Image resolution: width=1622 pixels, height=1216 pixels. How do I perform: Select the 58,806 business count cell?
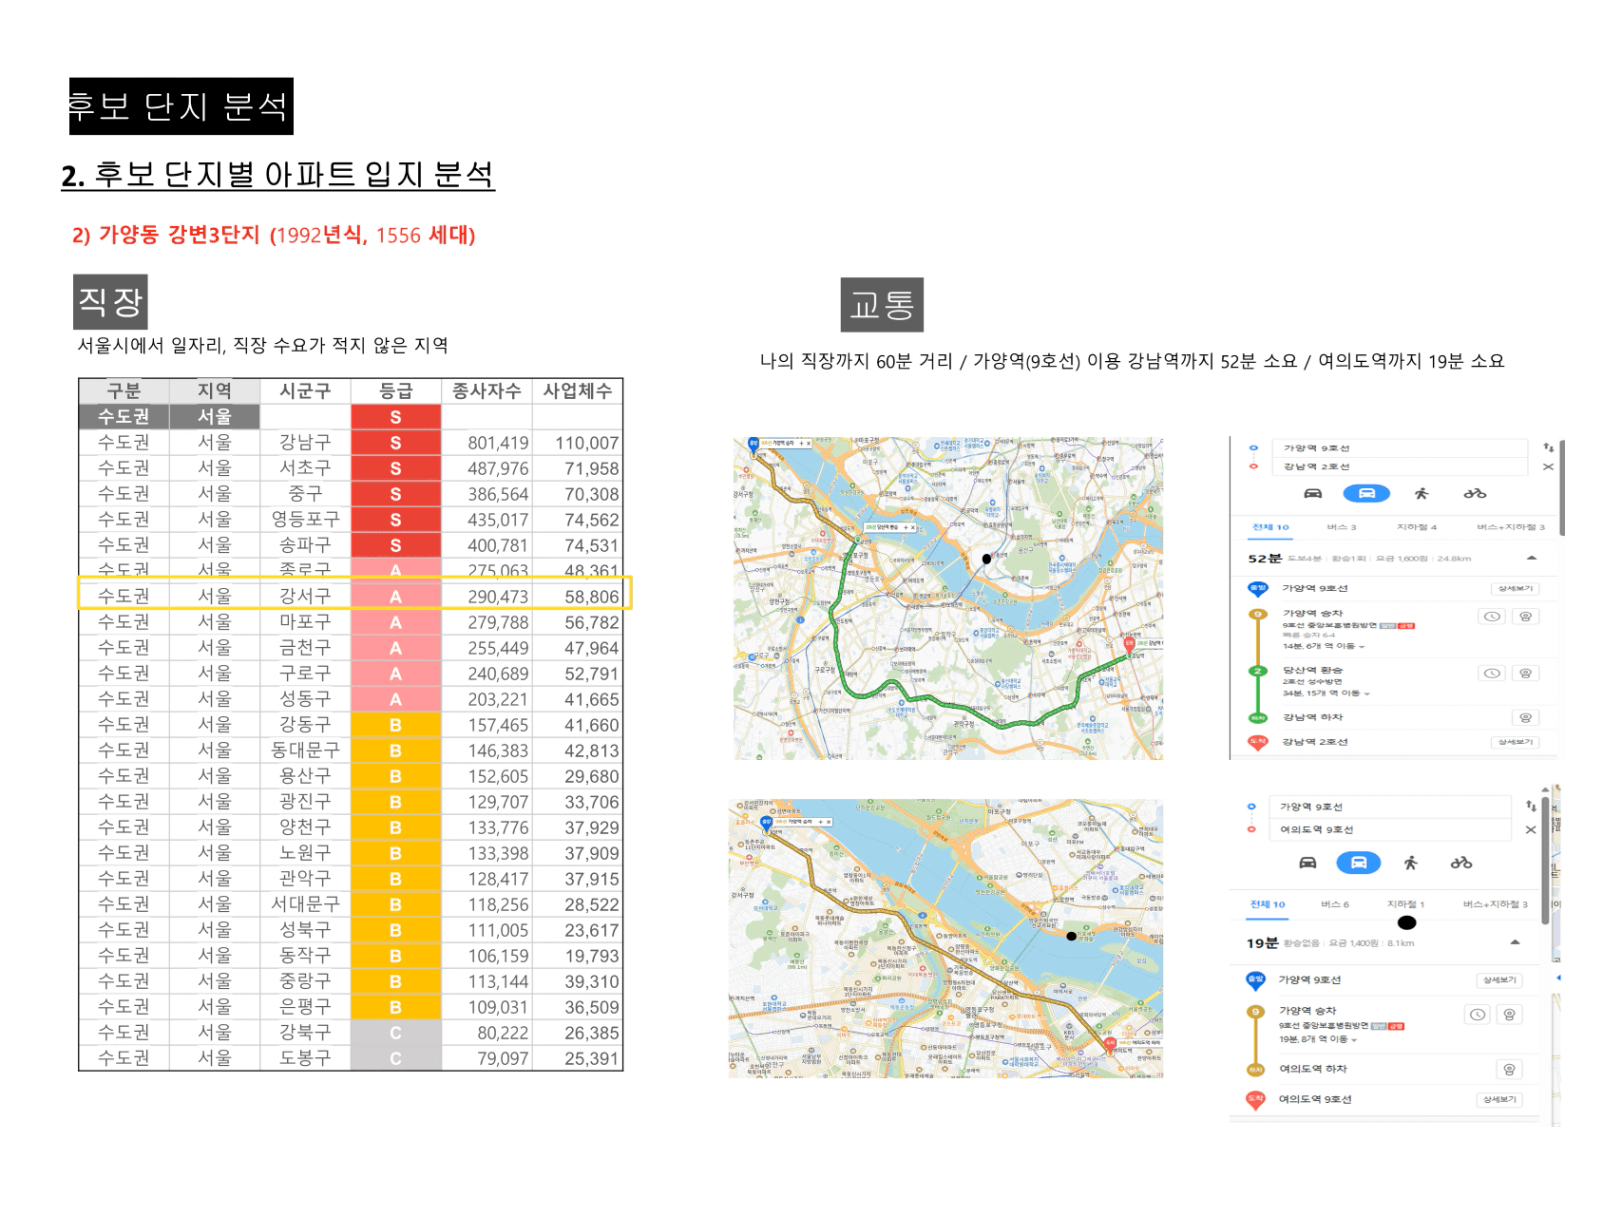(577, 596)
